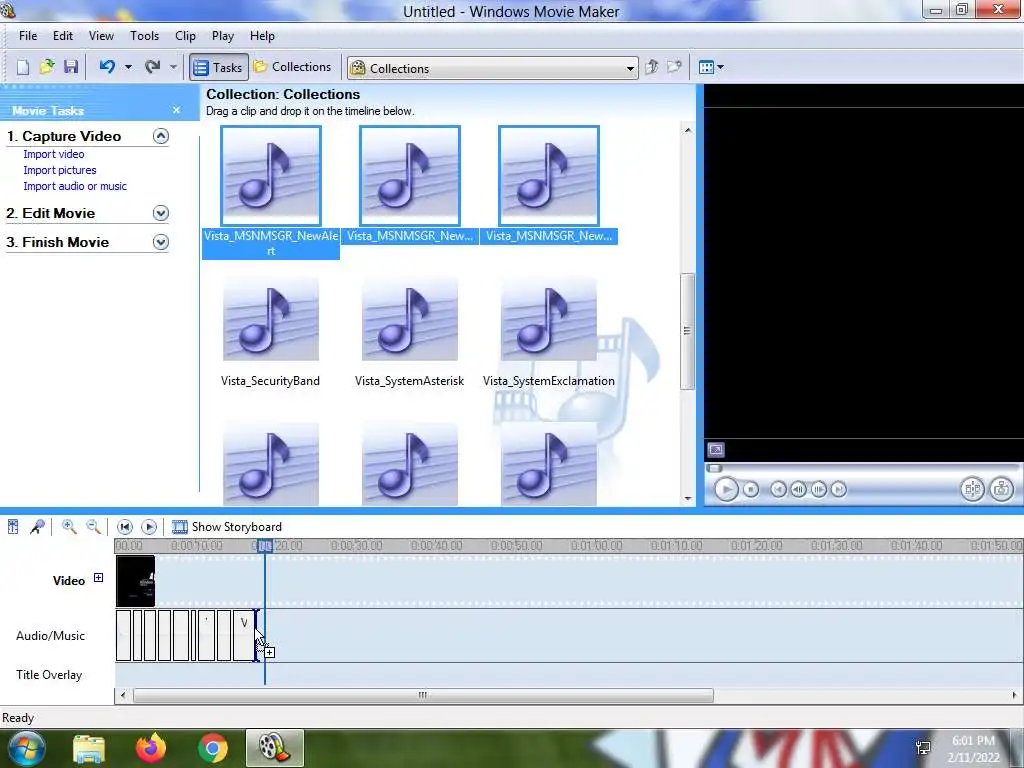Click the timeline horizontal scrollbar thumb
Image resolution: width=1024 pixels, height=768 pixels.
click(423, 696)
